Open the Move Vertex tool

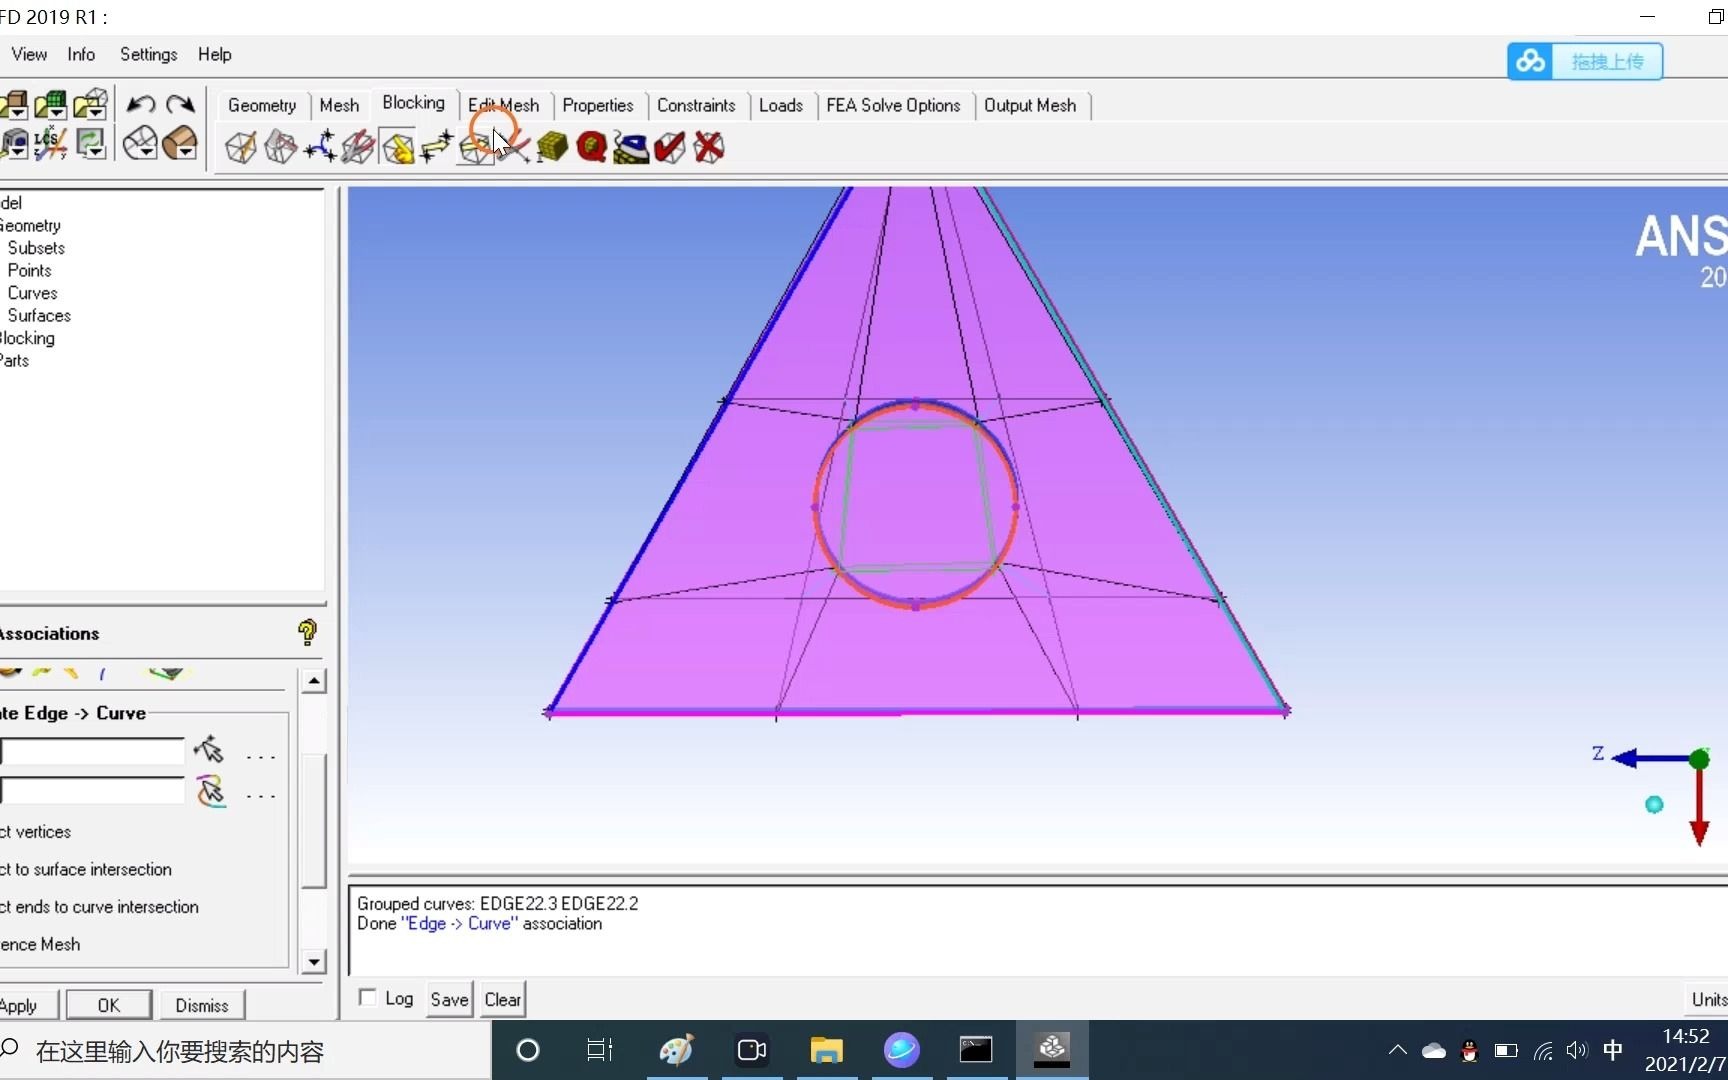(x=436, y=147)
